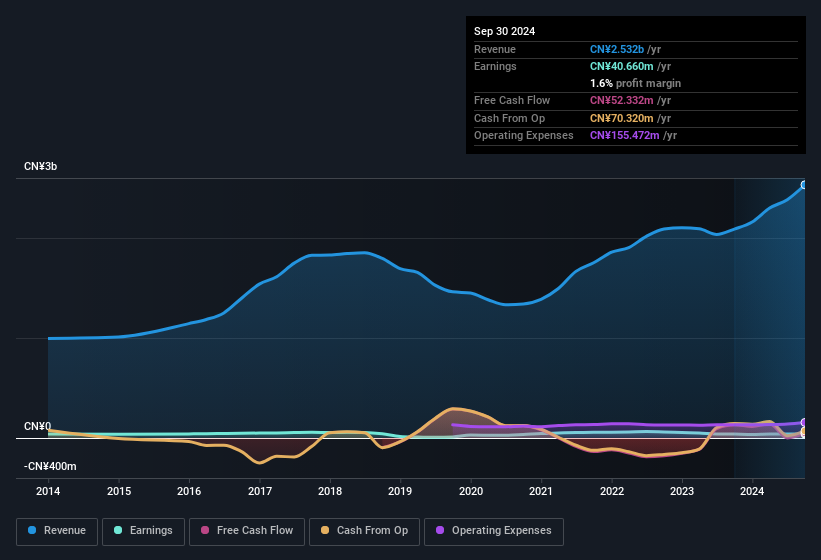Select the 2021 x-axis label
Screen dimensions: 821x560
point(541,491)
